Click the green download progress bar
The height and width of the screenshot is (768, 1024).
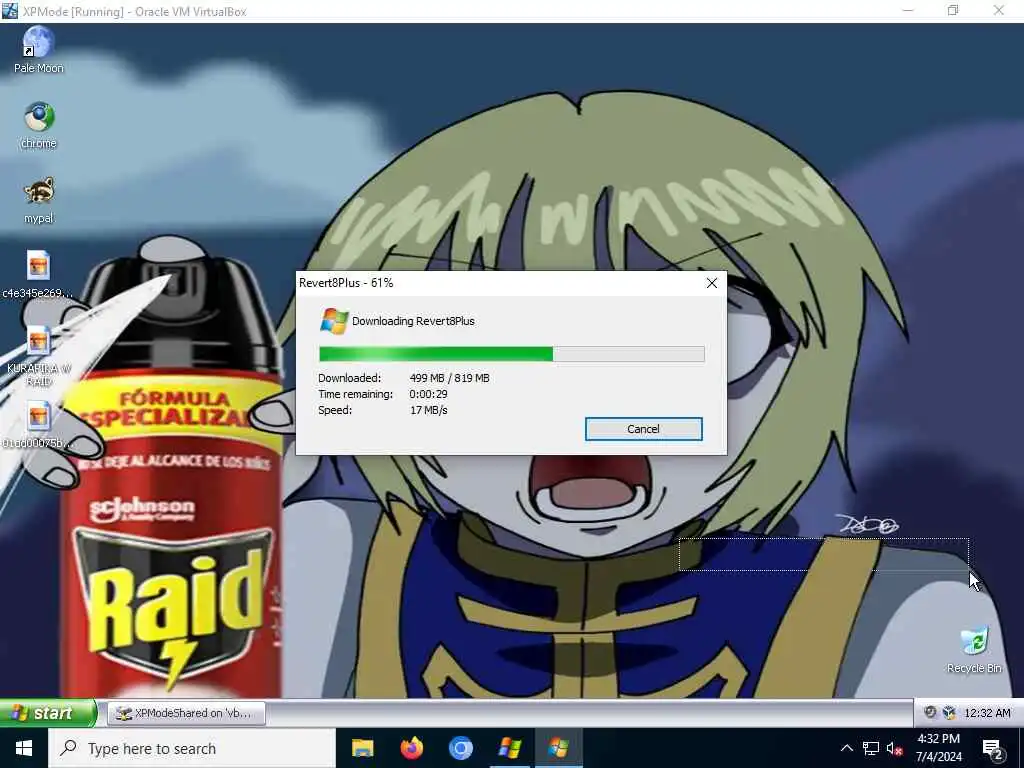coord(511,354)
